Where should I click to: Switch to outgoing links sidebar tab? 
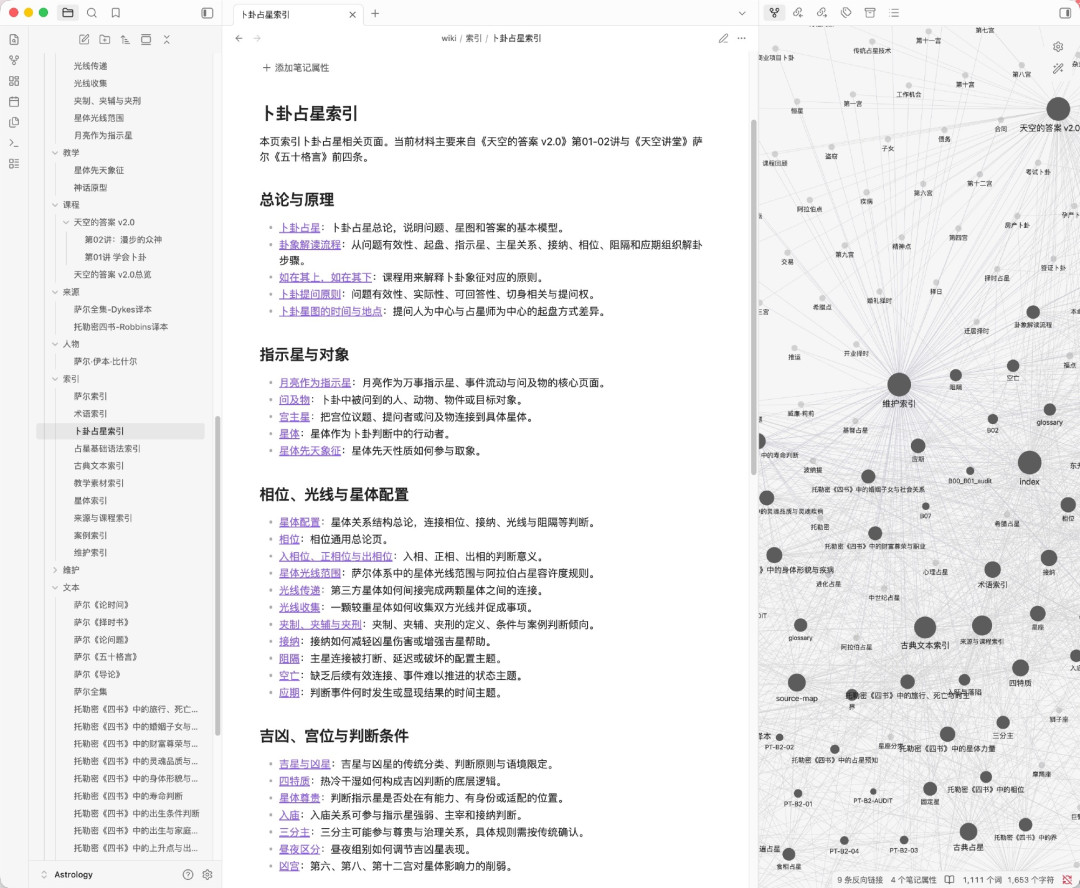pyautogui.click(x=822, y=12)
